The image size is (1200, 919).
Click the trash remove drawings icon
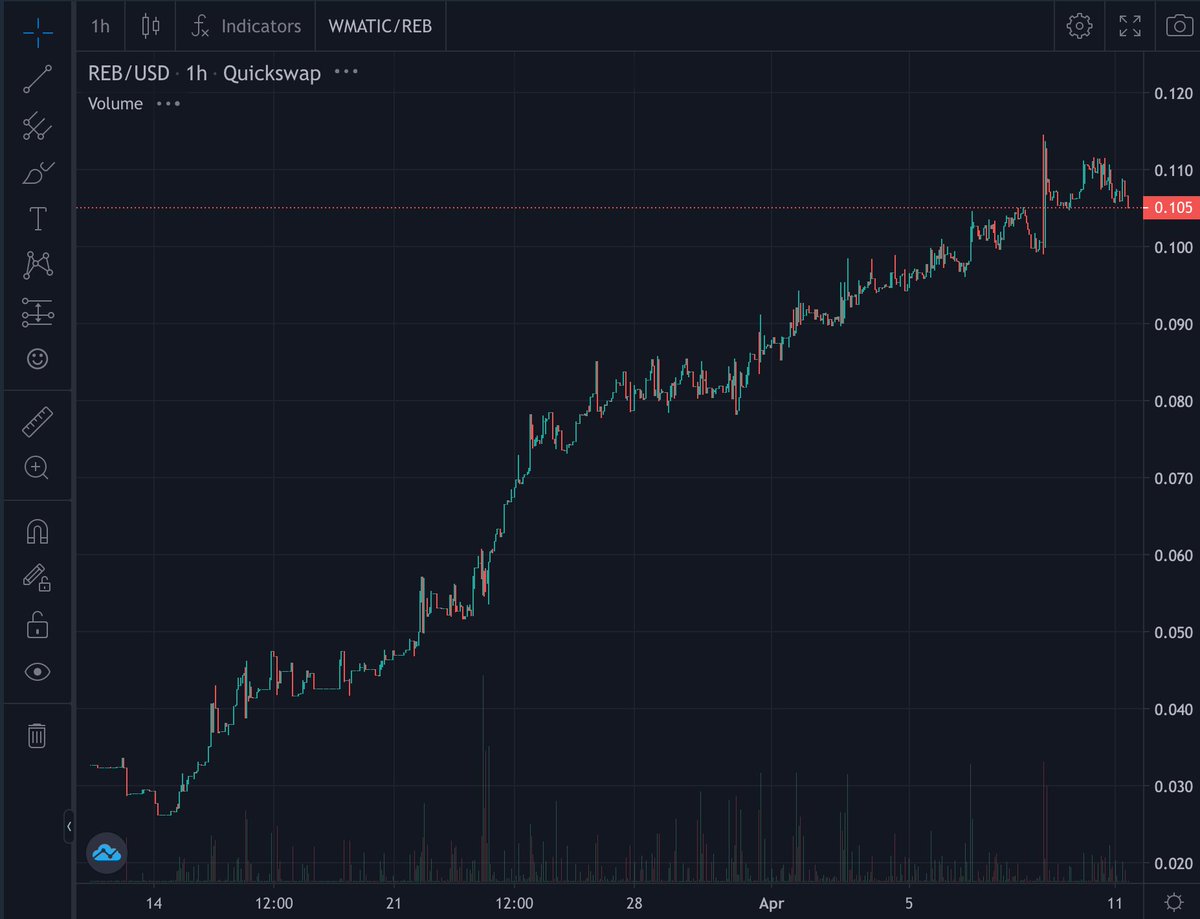37,736
